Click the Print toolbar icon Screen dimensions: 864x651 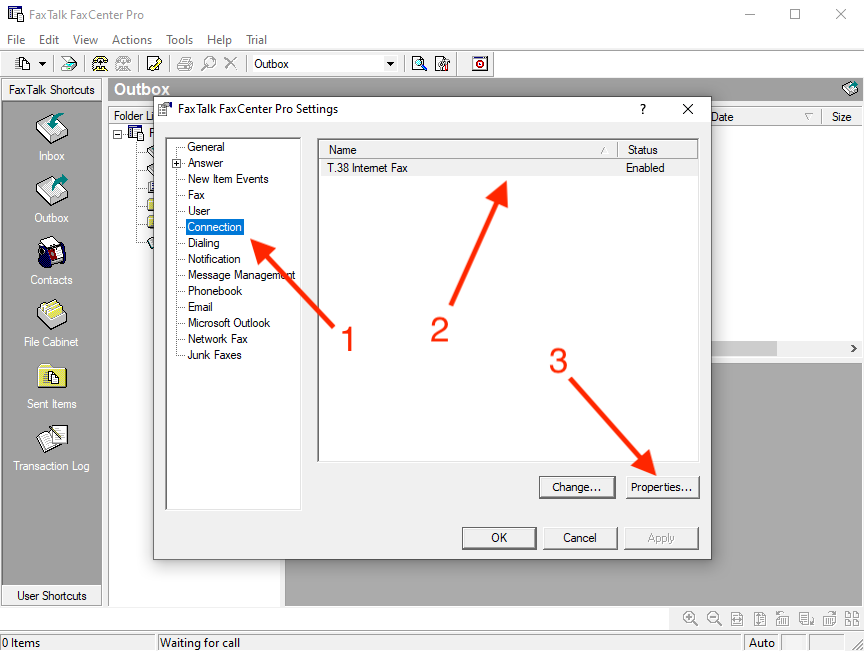click(185, 64)
